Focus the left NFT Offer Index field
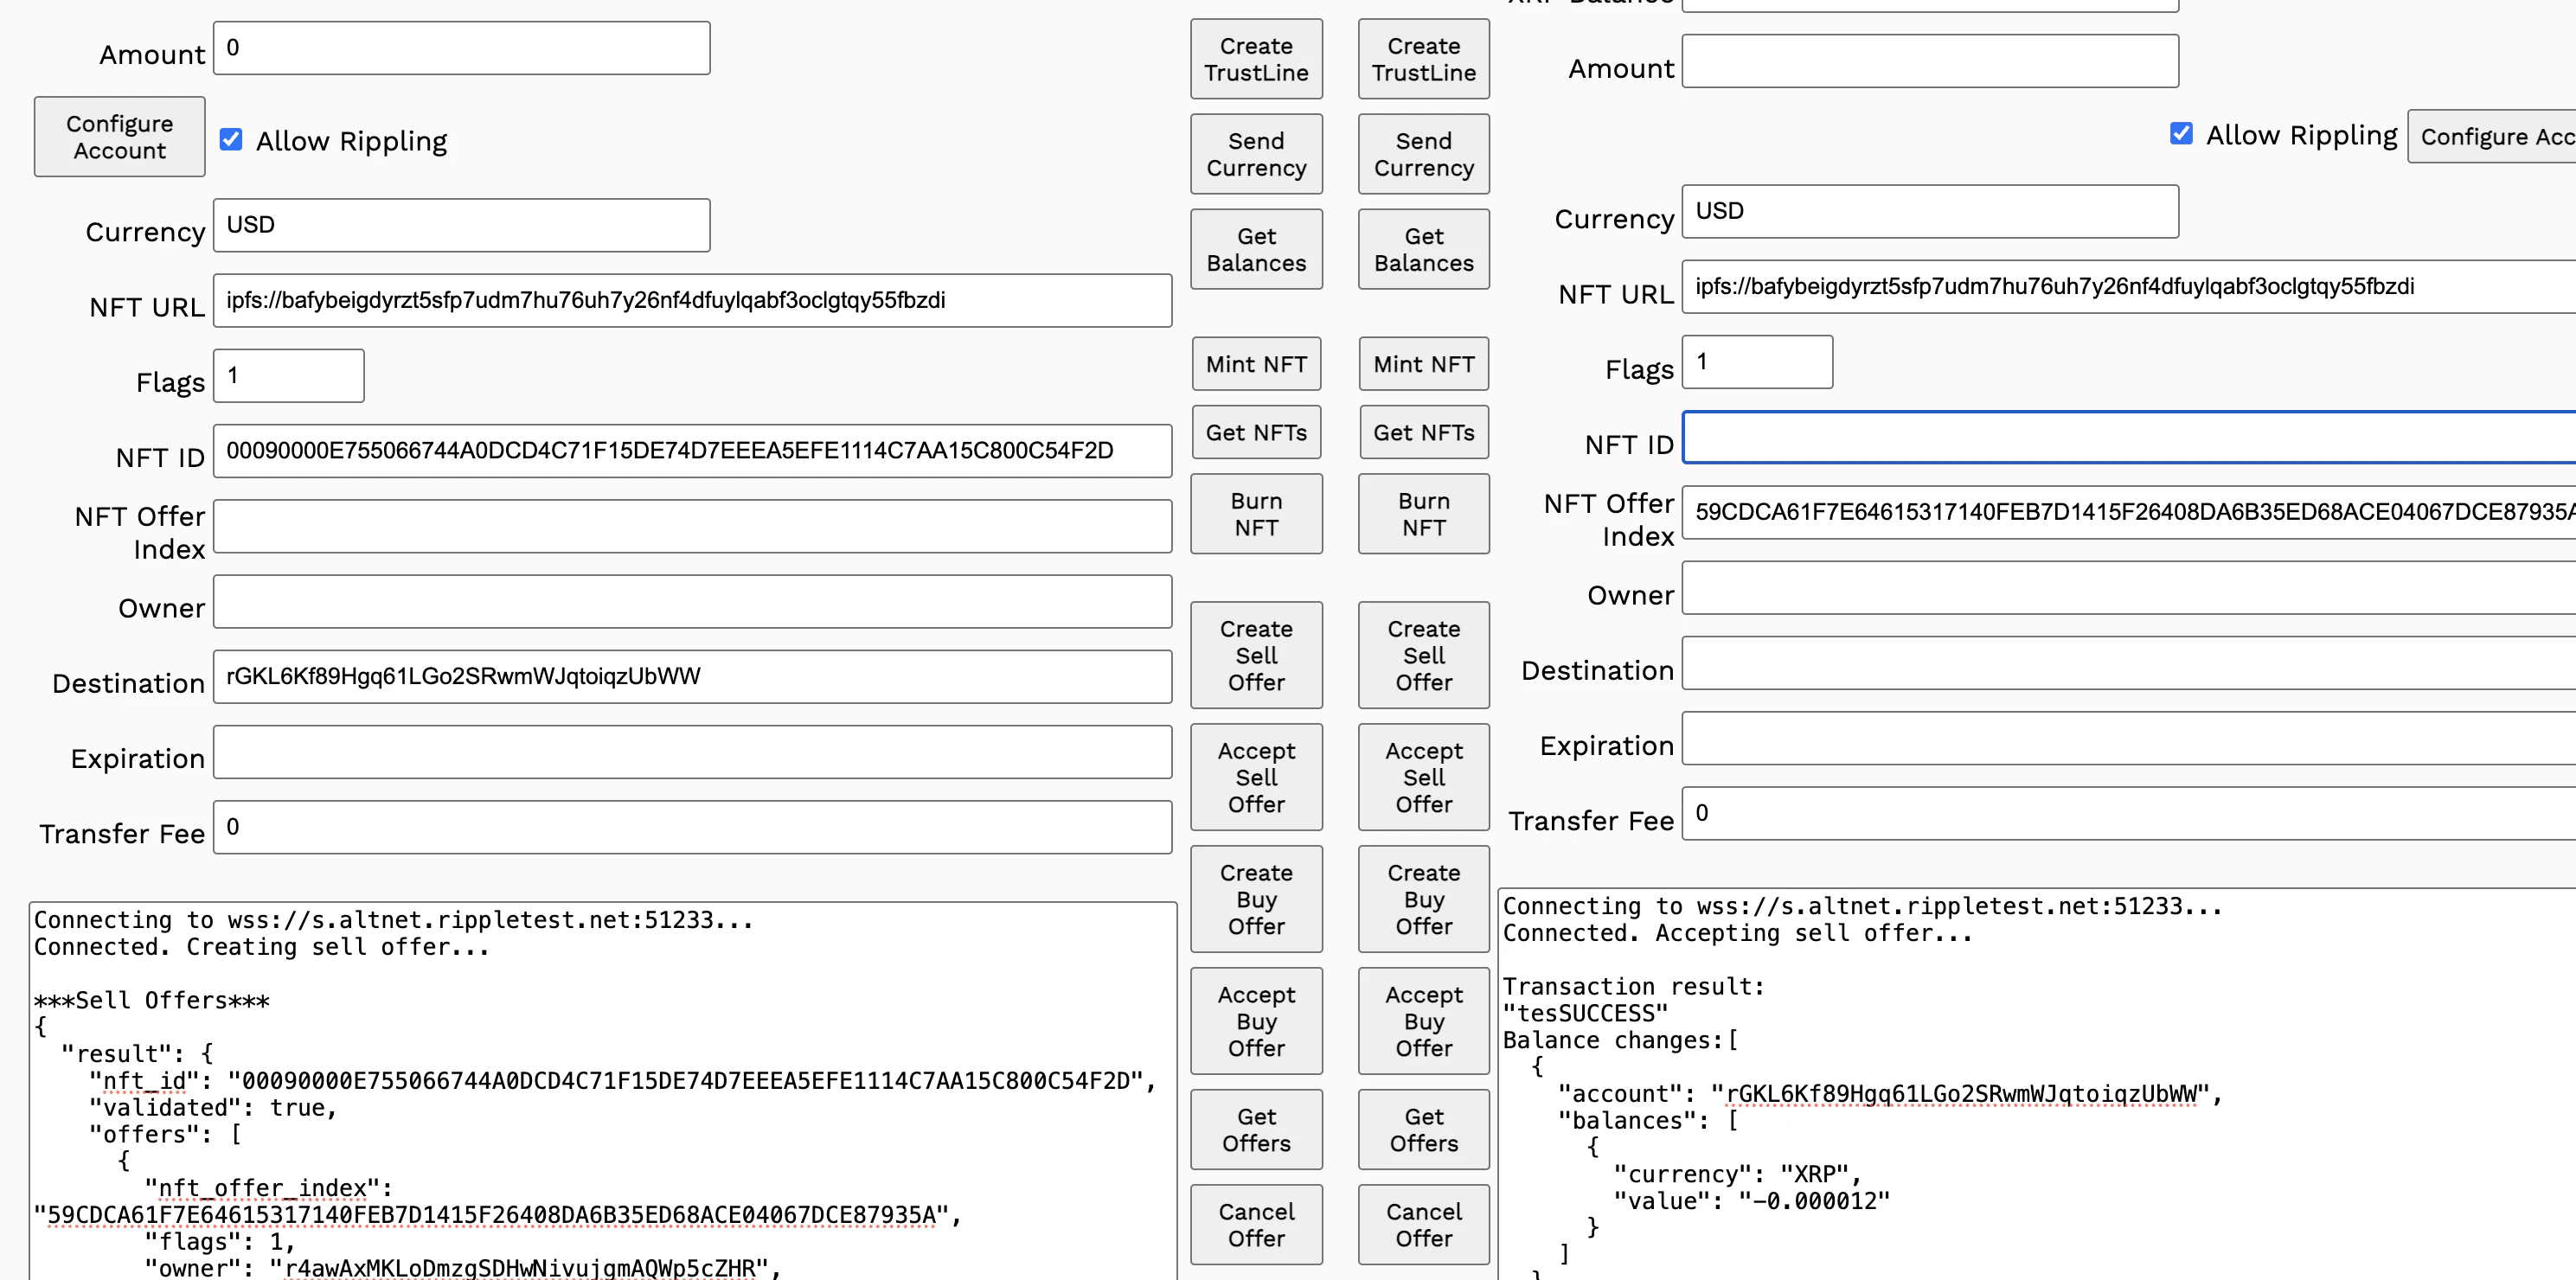 coord(692,526)
